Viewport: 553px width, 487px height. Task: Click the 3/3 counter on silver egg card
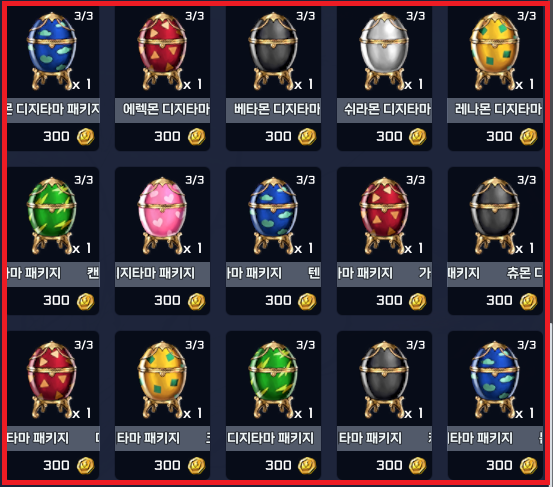416,16
